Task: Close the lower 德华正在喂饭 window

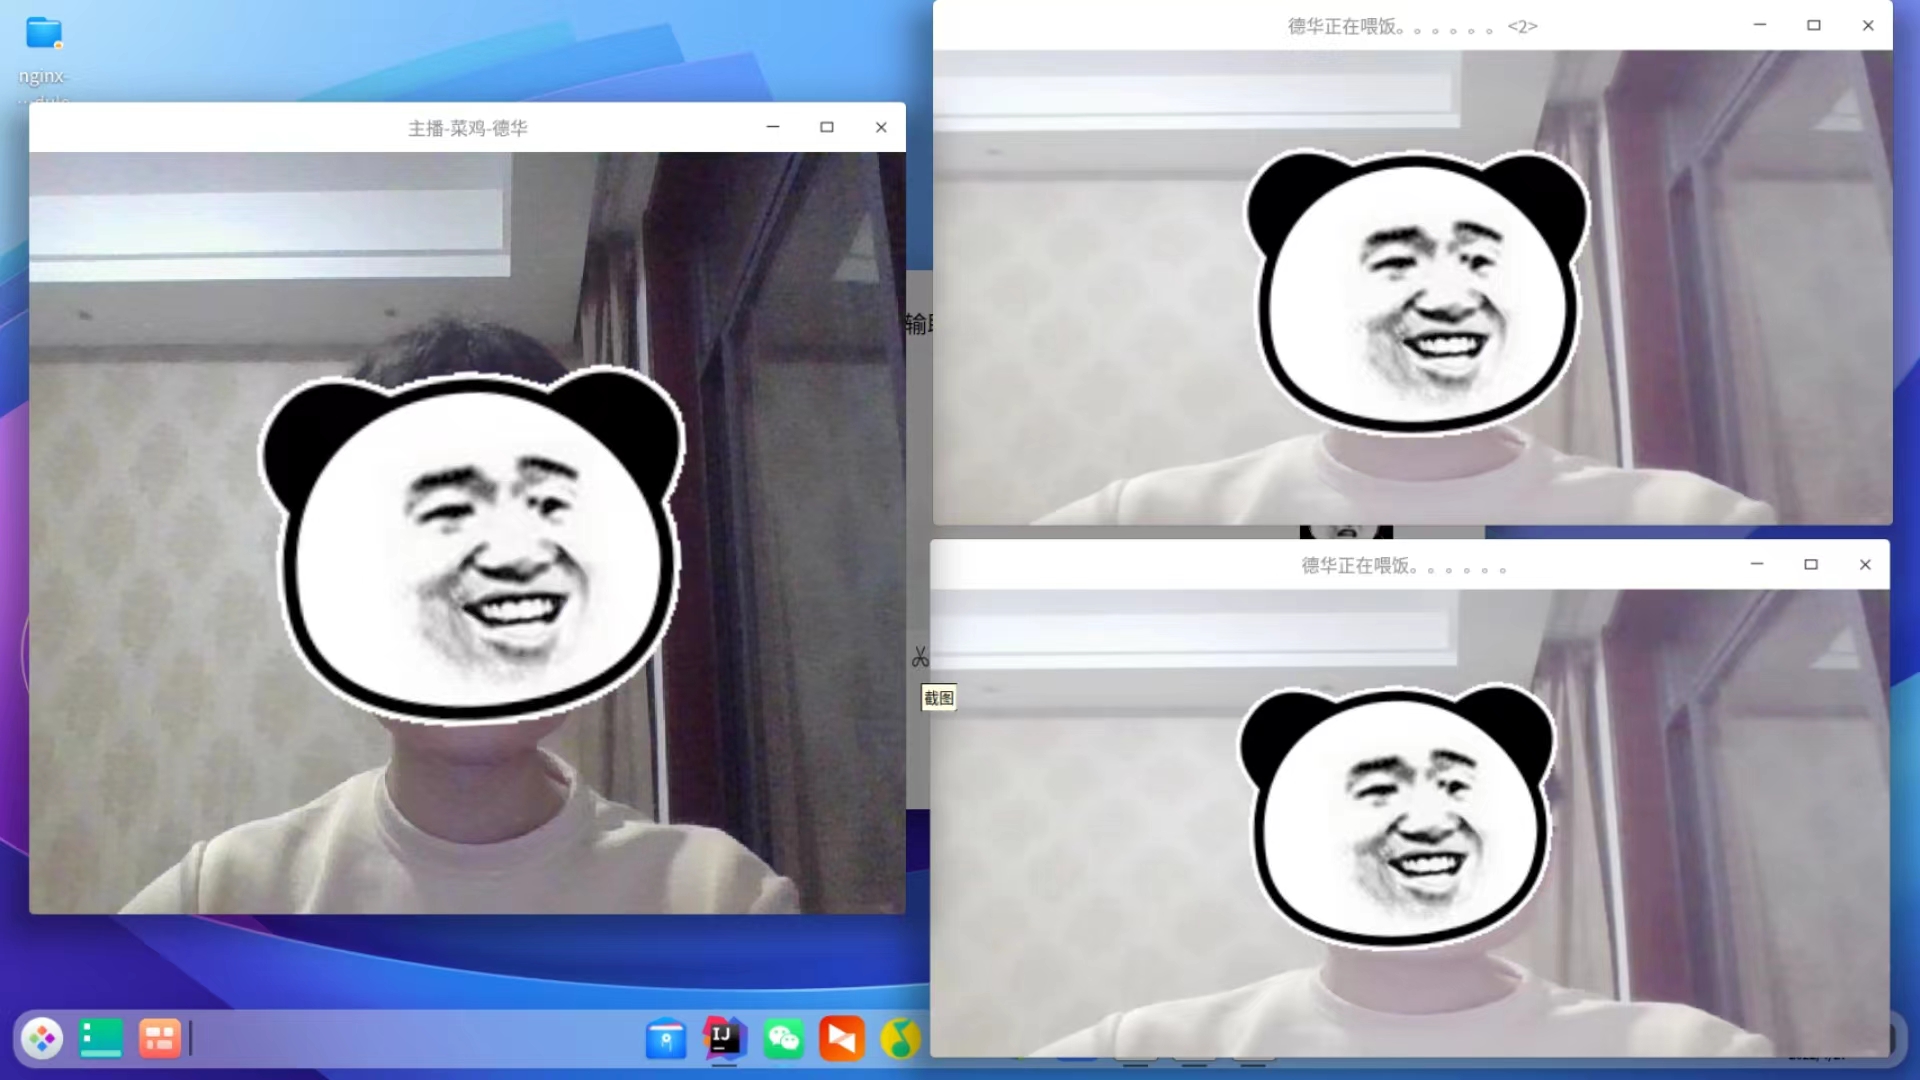Action: click(1865, 564)
